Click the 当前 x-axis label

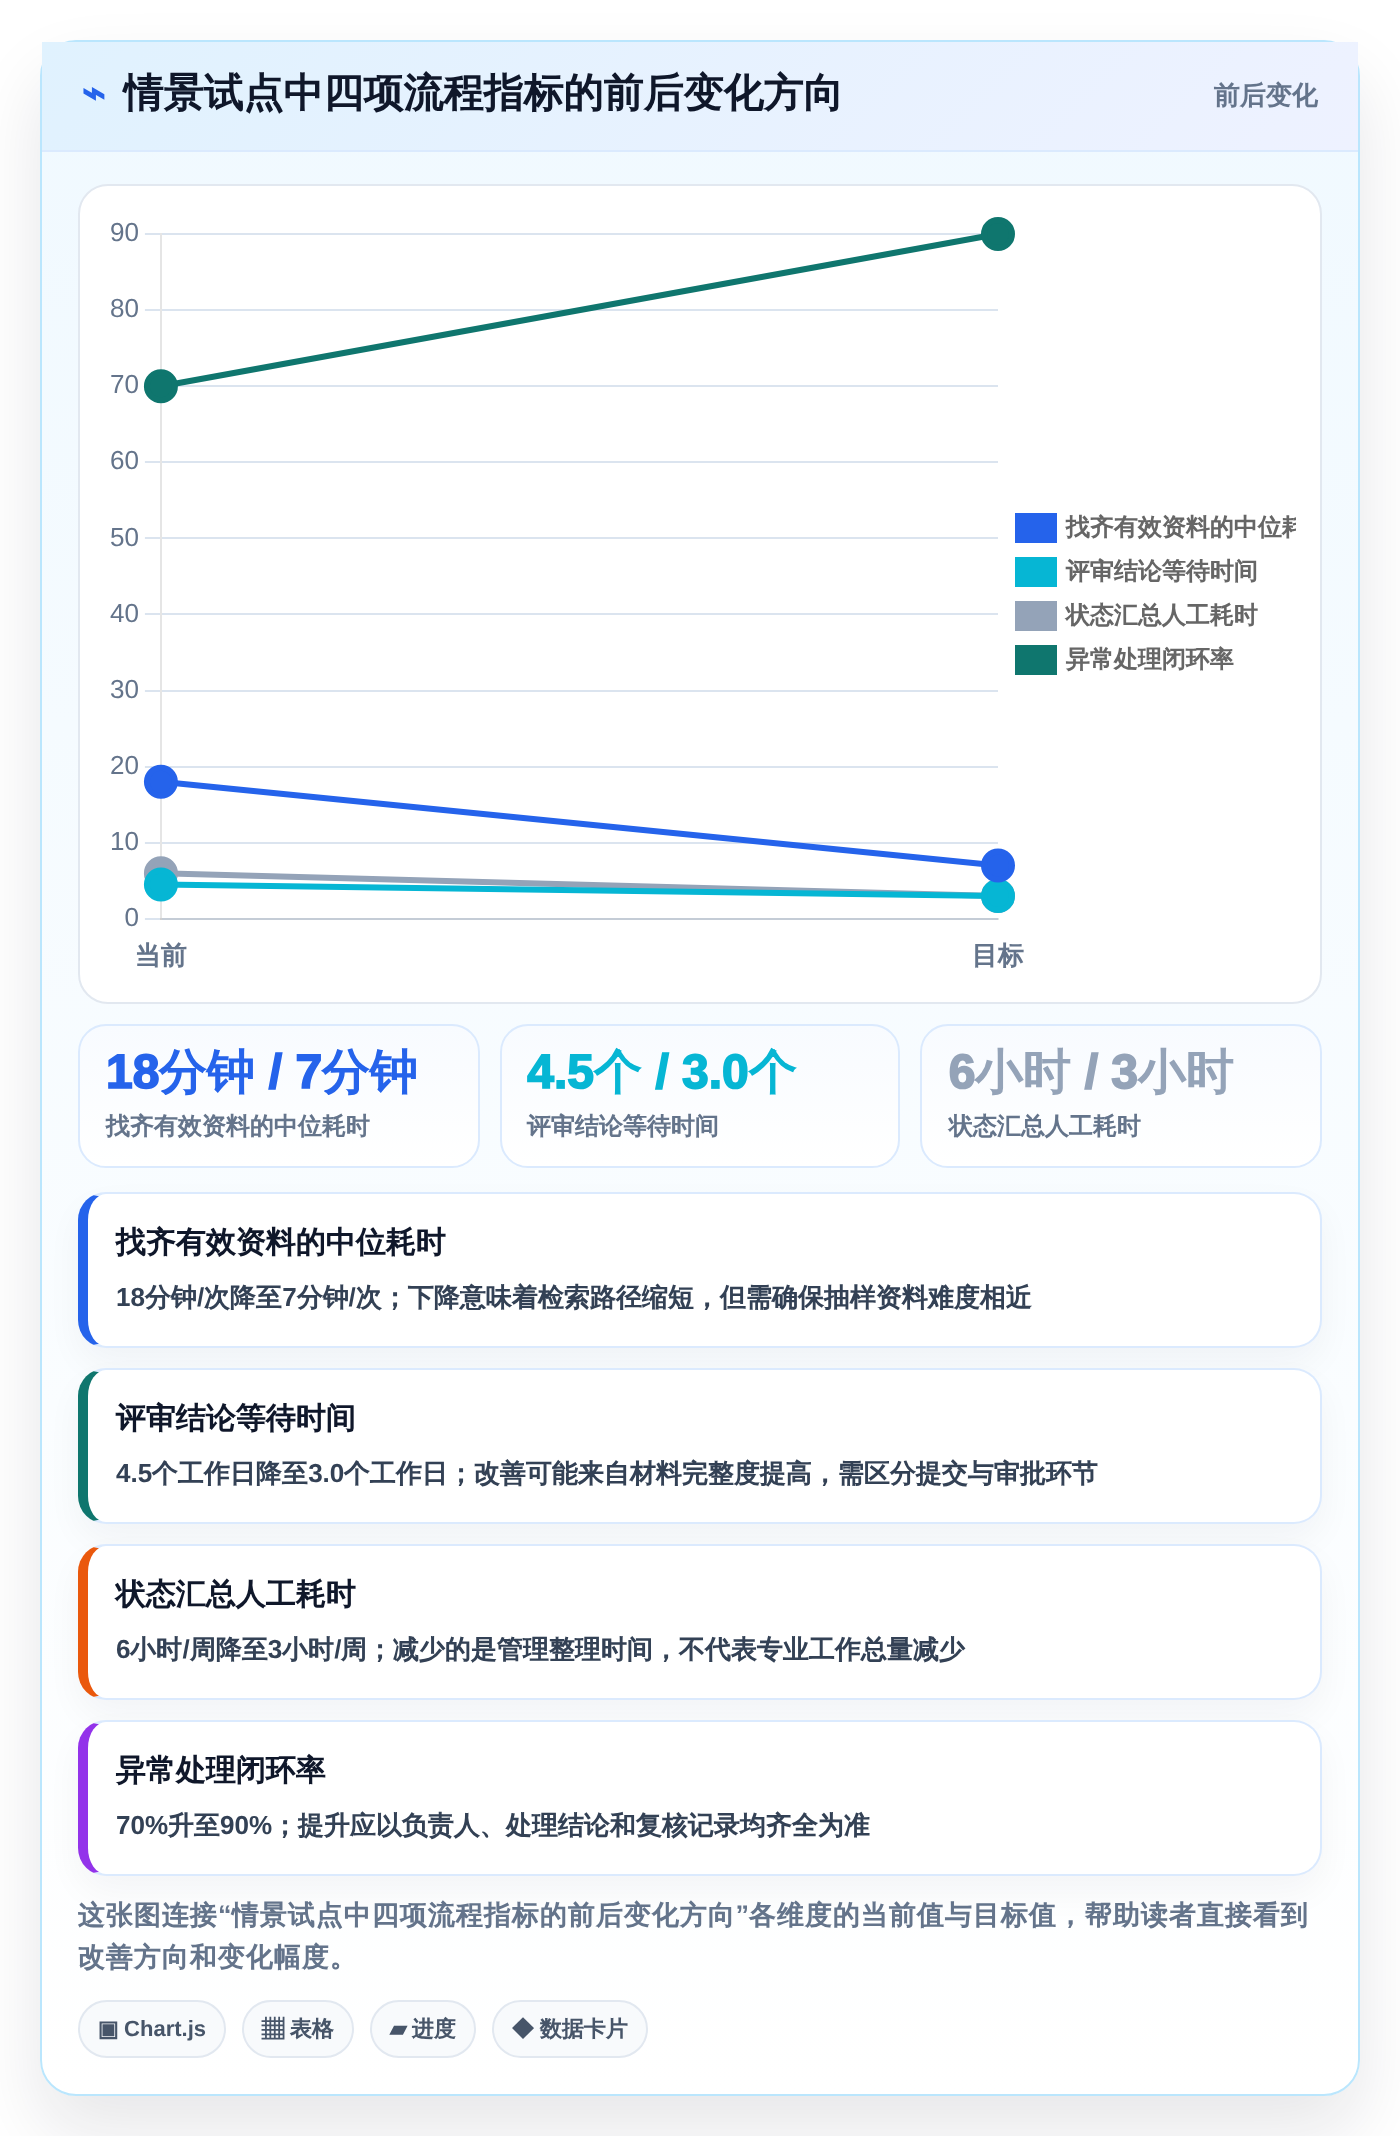pyautogui.click(x=161, y=956)
